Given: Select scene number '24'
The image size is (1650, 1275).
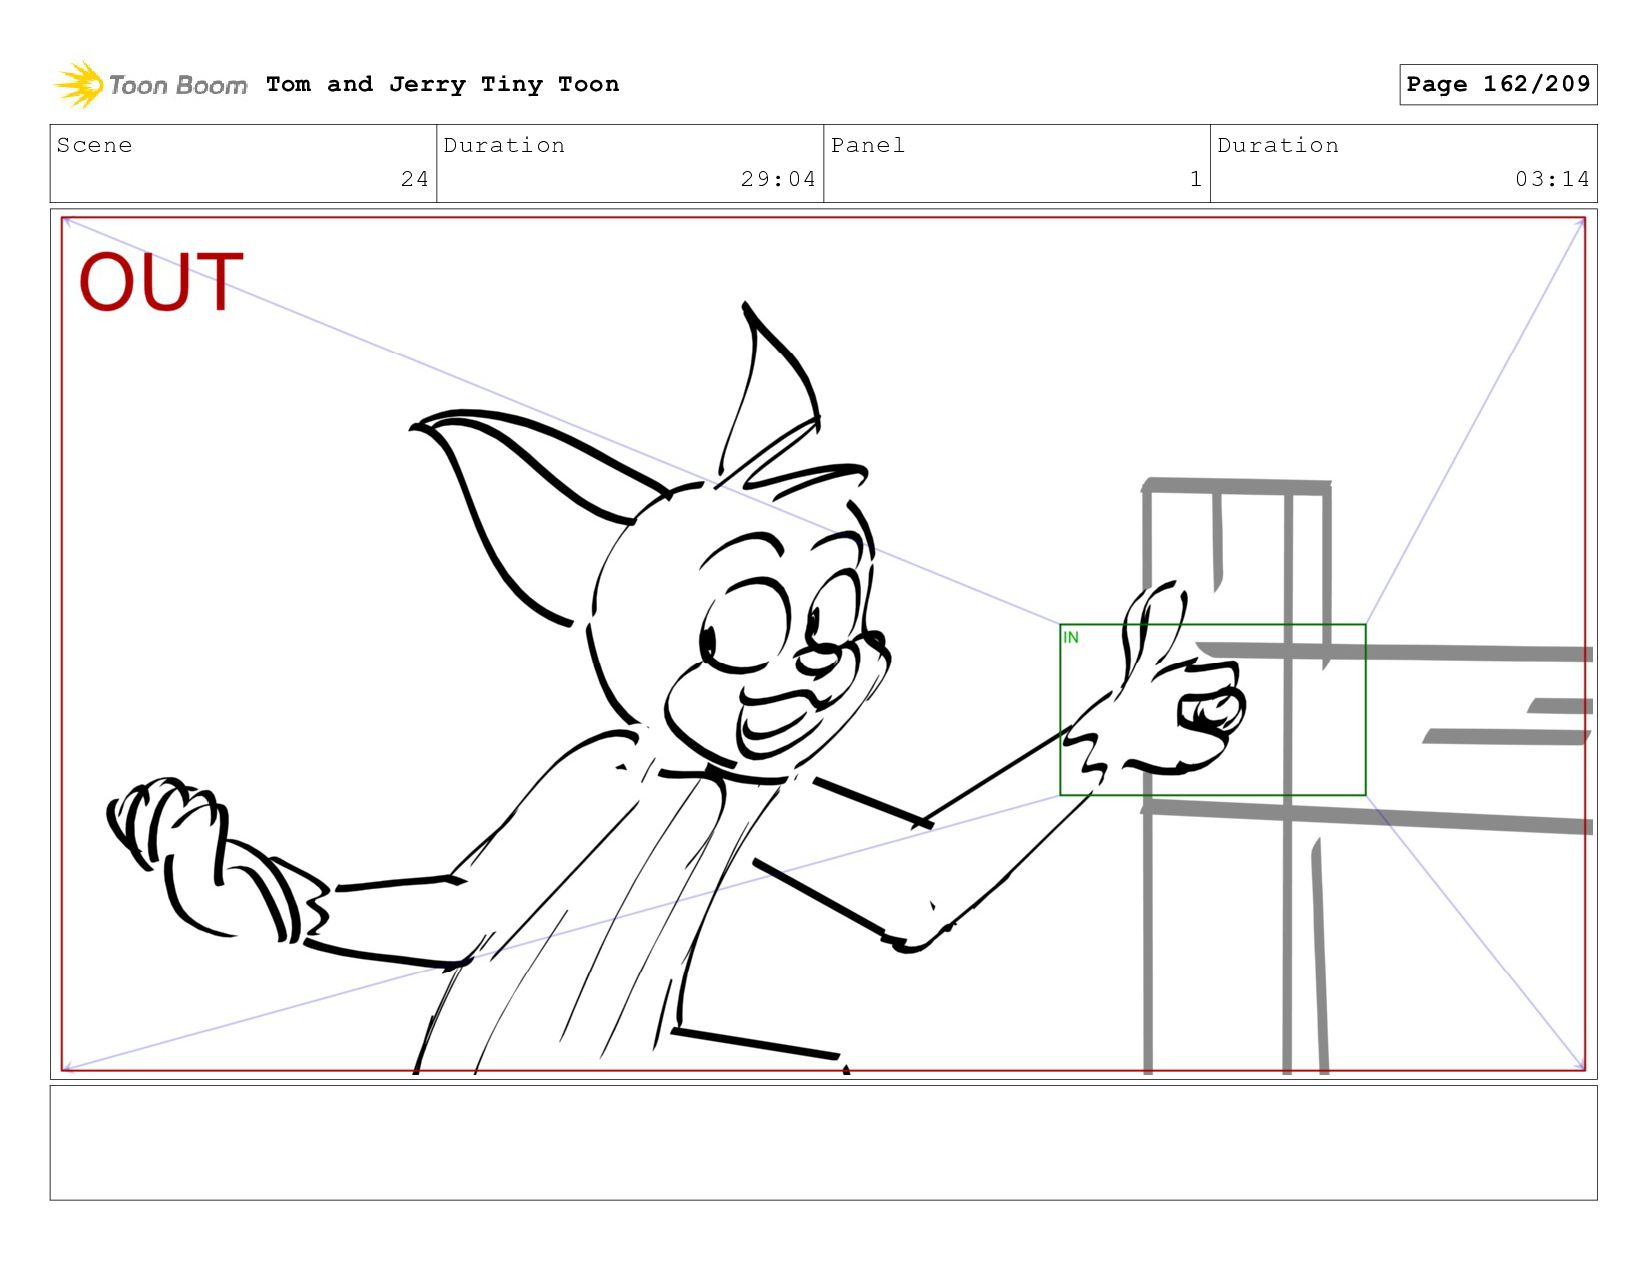Looking at the screenshot, I should pyautogui.click(x=415, y=179).
